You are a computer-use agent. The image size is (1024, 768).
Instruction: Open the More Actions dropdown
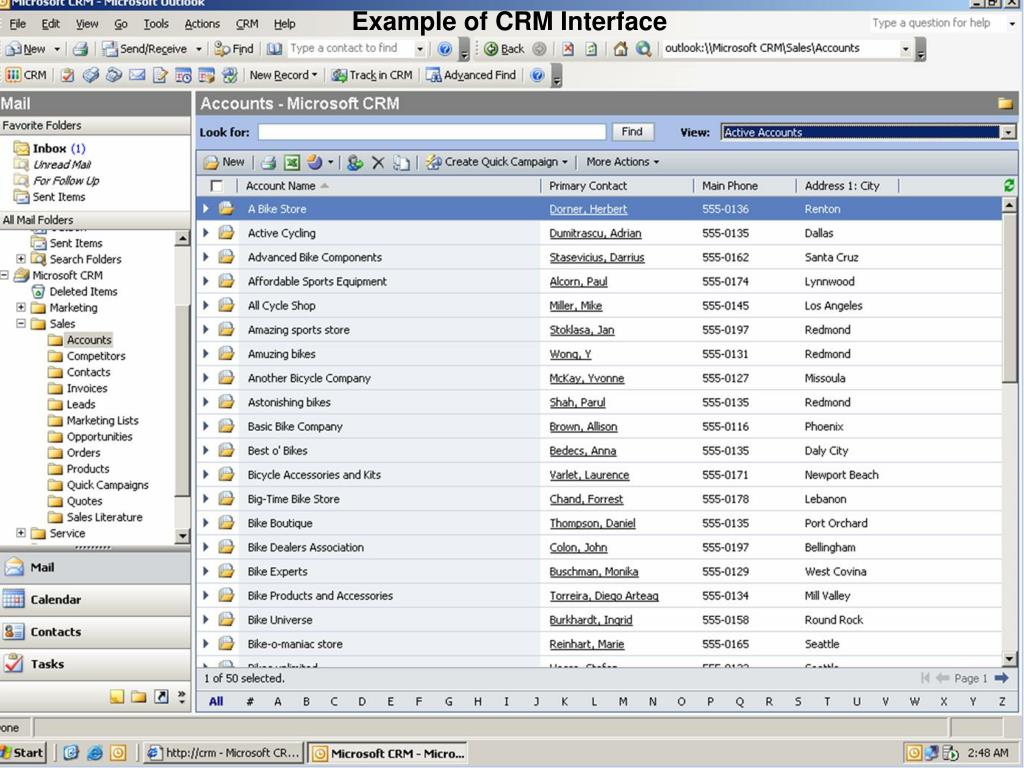coord(622,162)
